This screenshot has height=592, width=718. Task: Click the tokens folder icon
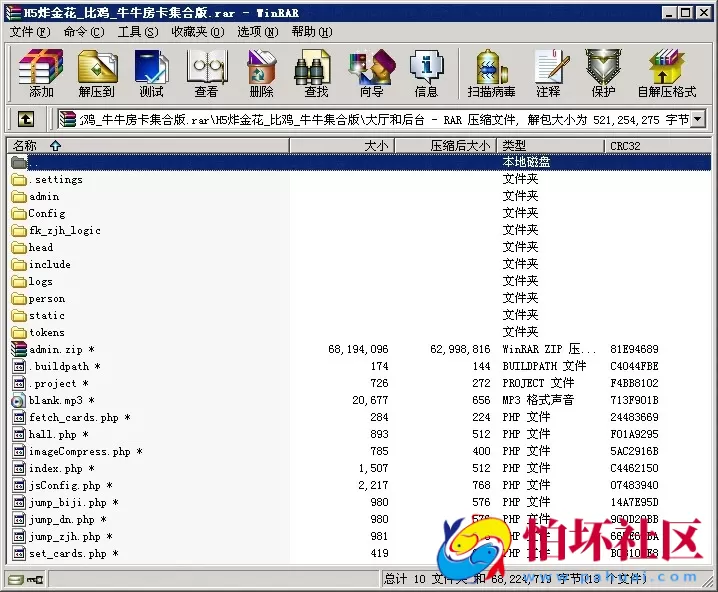click(x=19, y=332)
